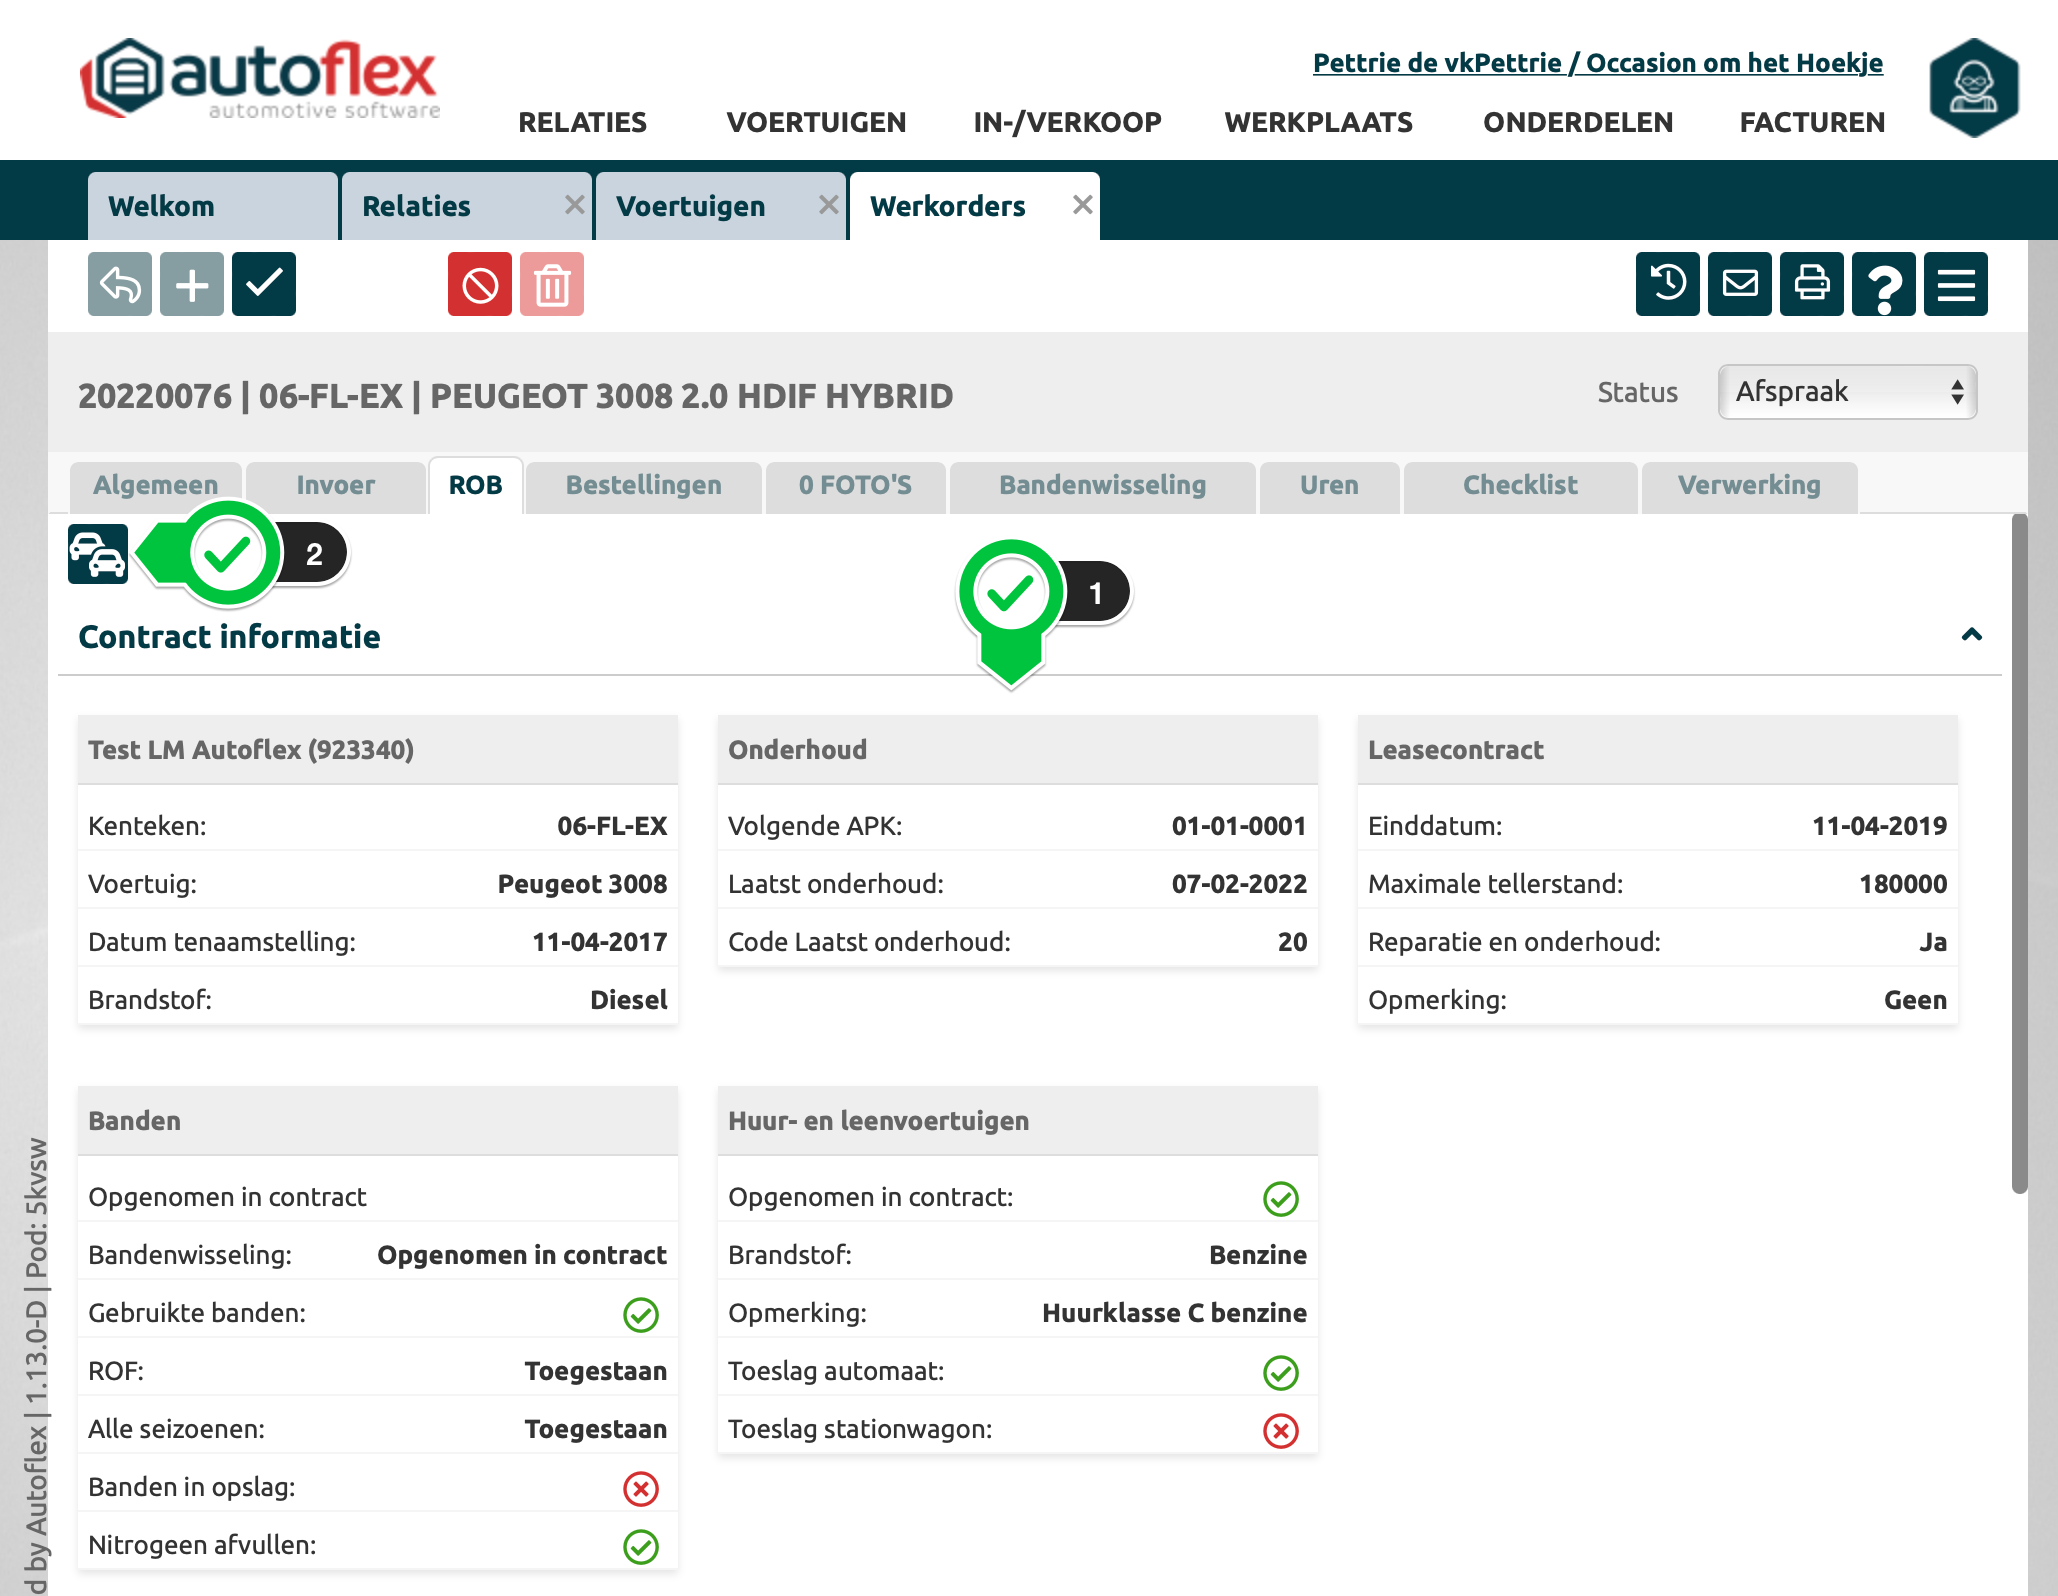Click the checkmark save icon
The image size is (2058, 1596).
[264, 285]
